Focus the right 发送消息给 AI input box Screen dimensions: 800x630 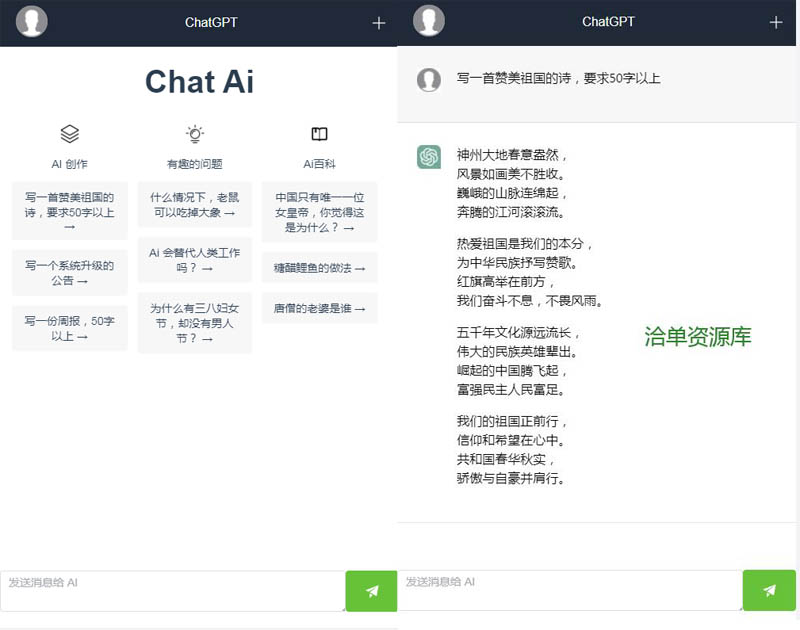570,590
